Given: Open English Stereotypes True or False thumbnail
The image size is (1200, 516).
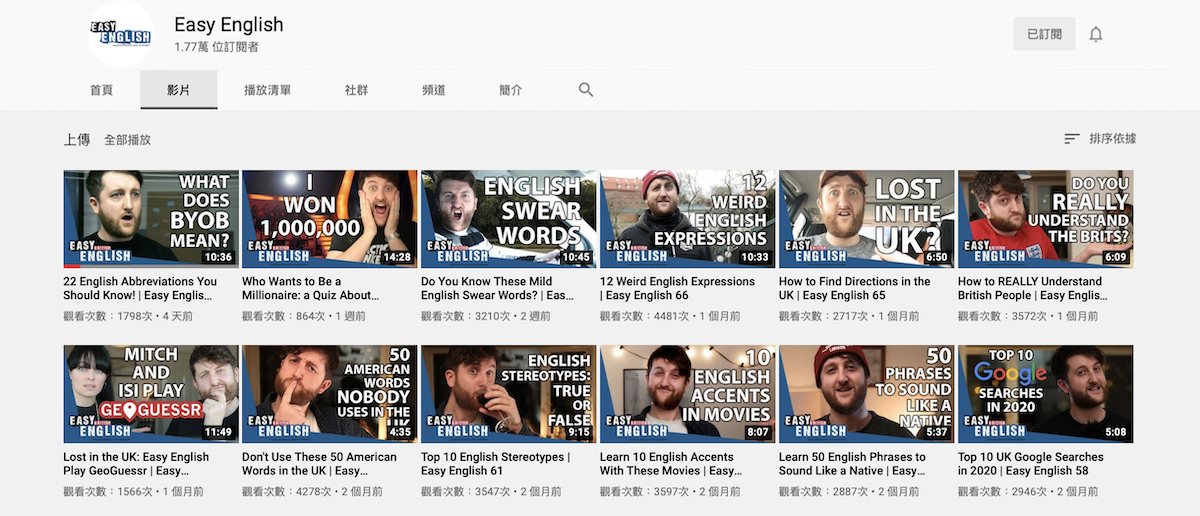Looking at the screenshot, I should pyautogui.click(x=509, y=394).
